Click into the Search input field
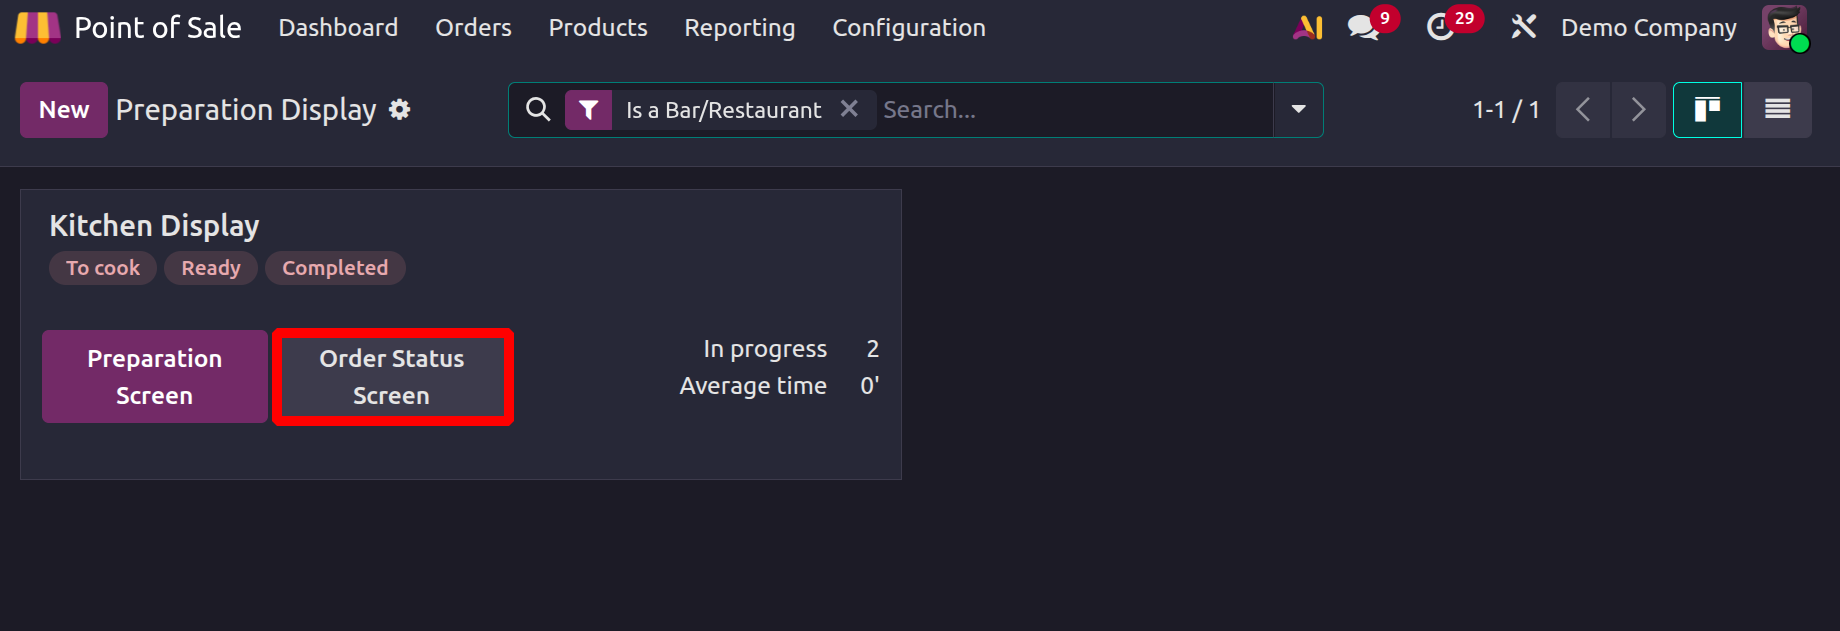Viewport: 1840px width, 631px height. (1070, 110)
